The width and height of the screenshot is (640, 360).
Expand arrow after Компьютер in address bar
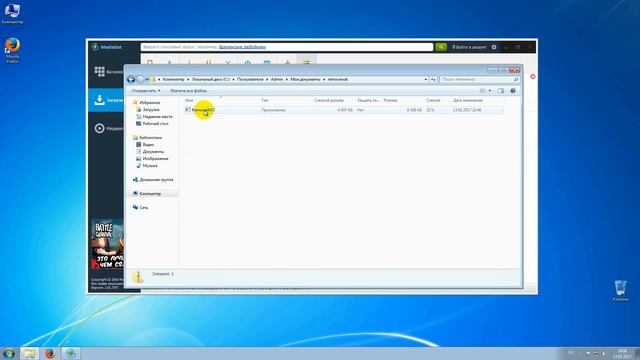point(188,79)
